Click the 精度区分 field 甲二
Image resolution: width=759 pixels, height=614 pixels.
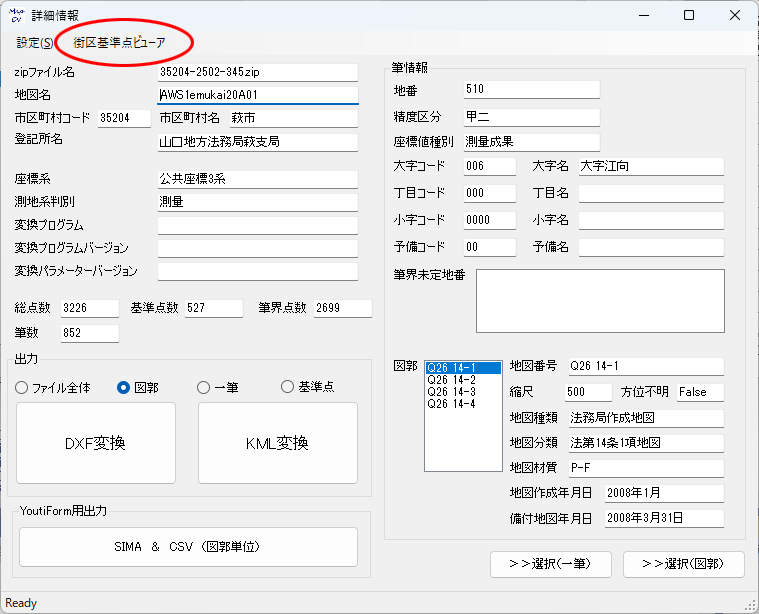(x=531, y=117)
